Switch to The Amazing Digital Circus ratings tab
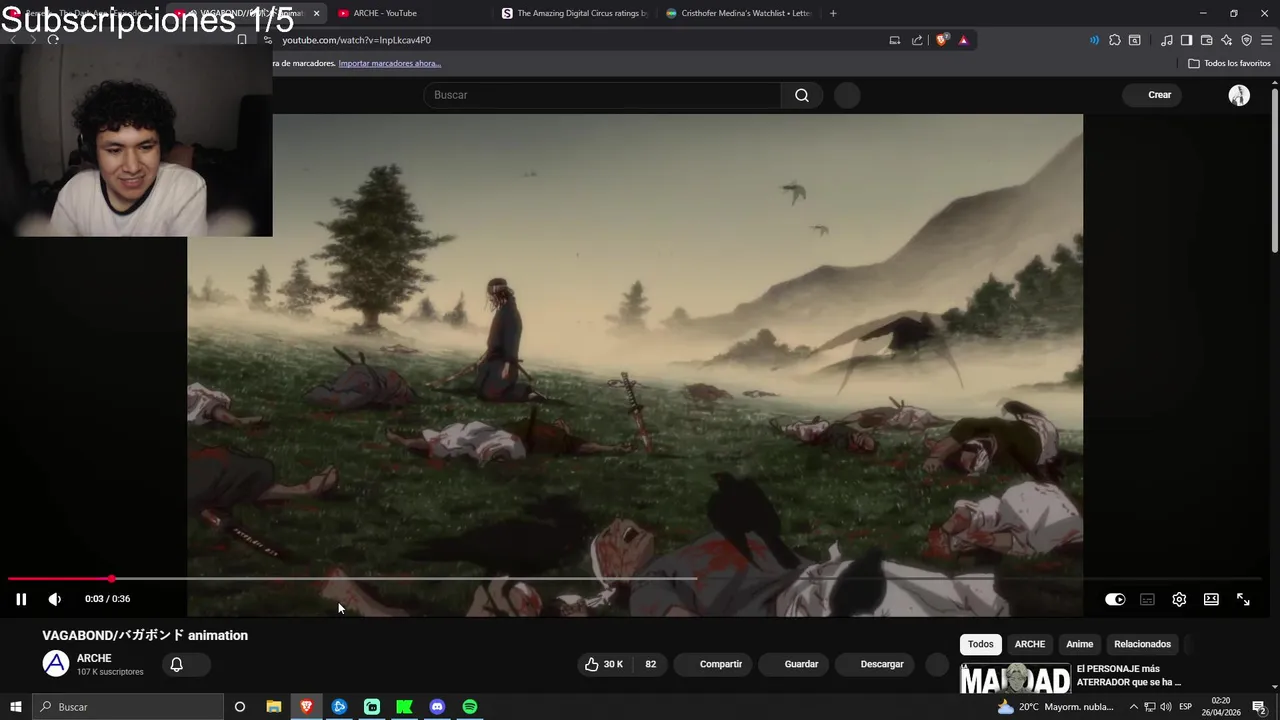The height and width of the screenshot is (720, 1280). point(574,13)
